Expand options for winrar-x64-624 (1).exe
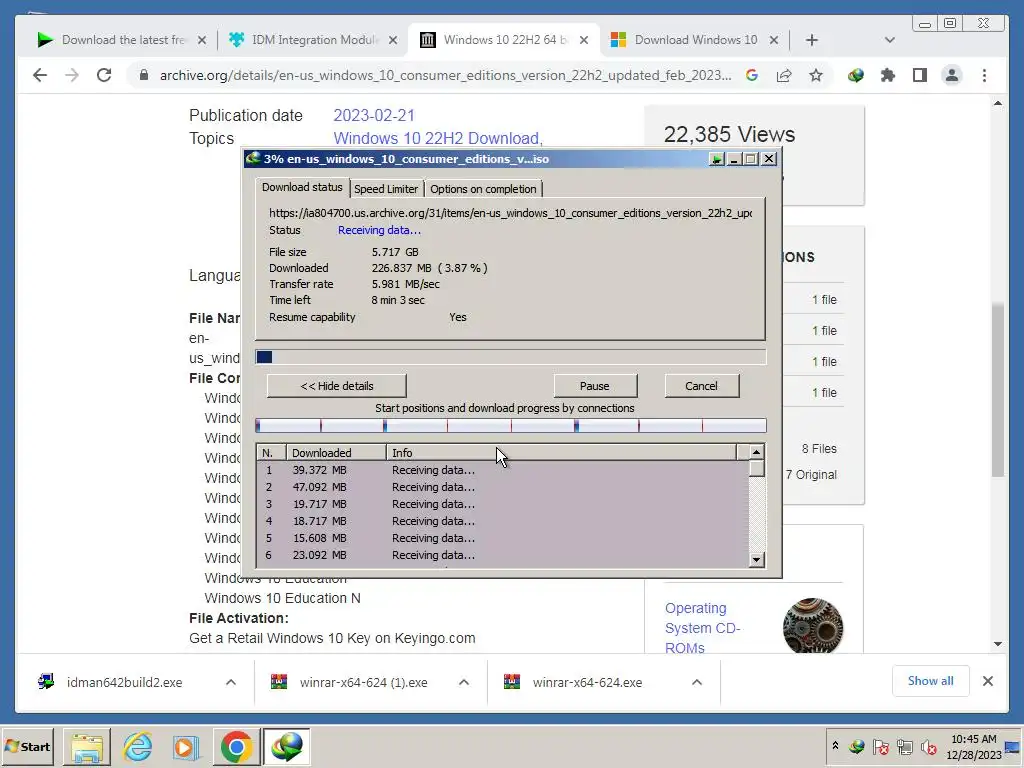Screen dimensions: 1024x768 click(x=464, y=682)
